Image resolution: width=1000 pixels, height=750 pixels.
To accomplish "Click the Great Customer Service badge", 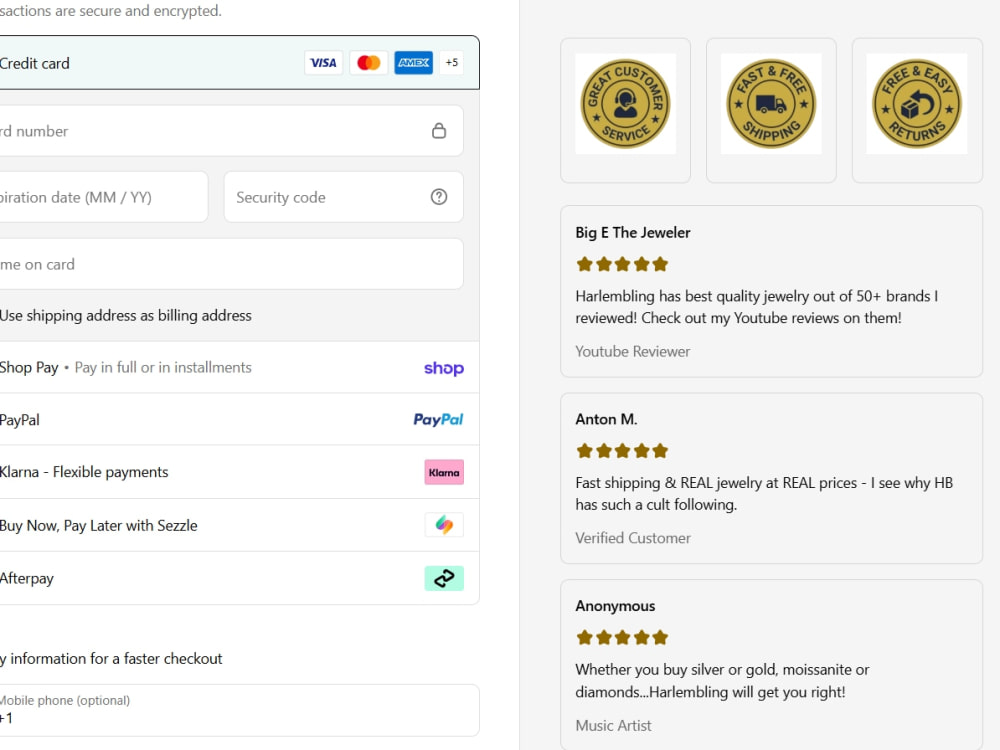I will (x=626, y=104).
